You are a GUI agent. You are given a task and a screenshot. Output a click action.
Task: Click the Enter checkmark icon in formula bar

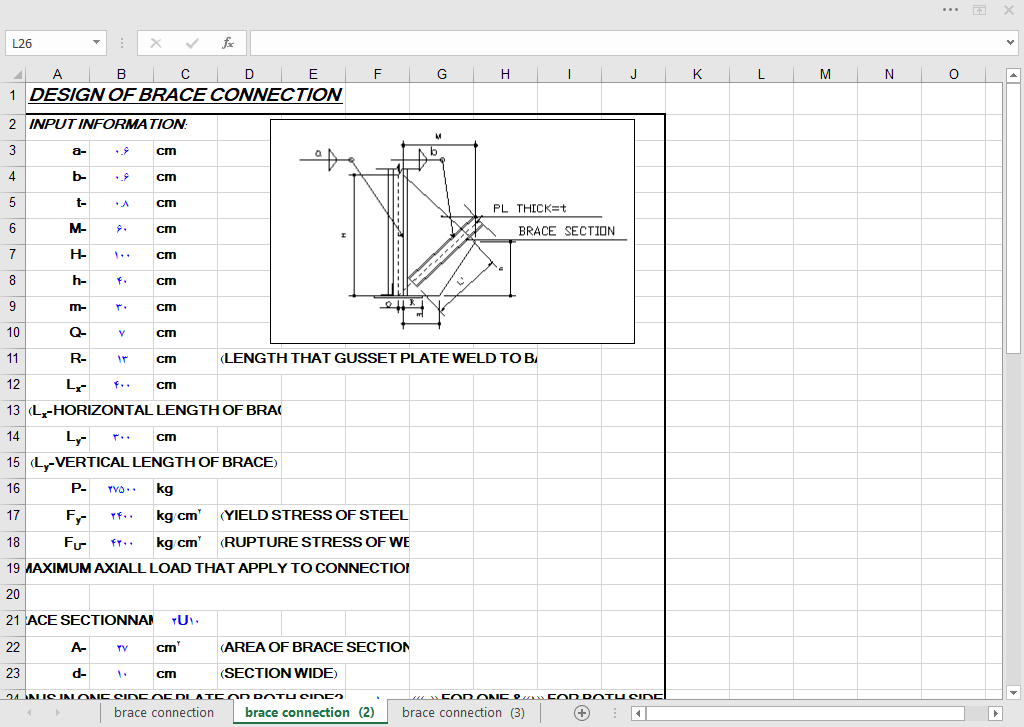coord(191,43)
